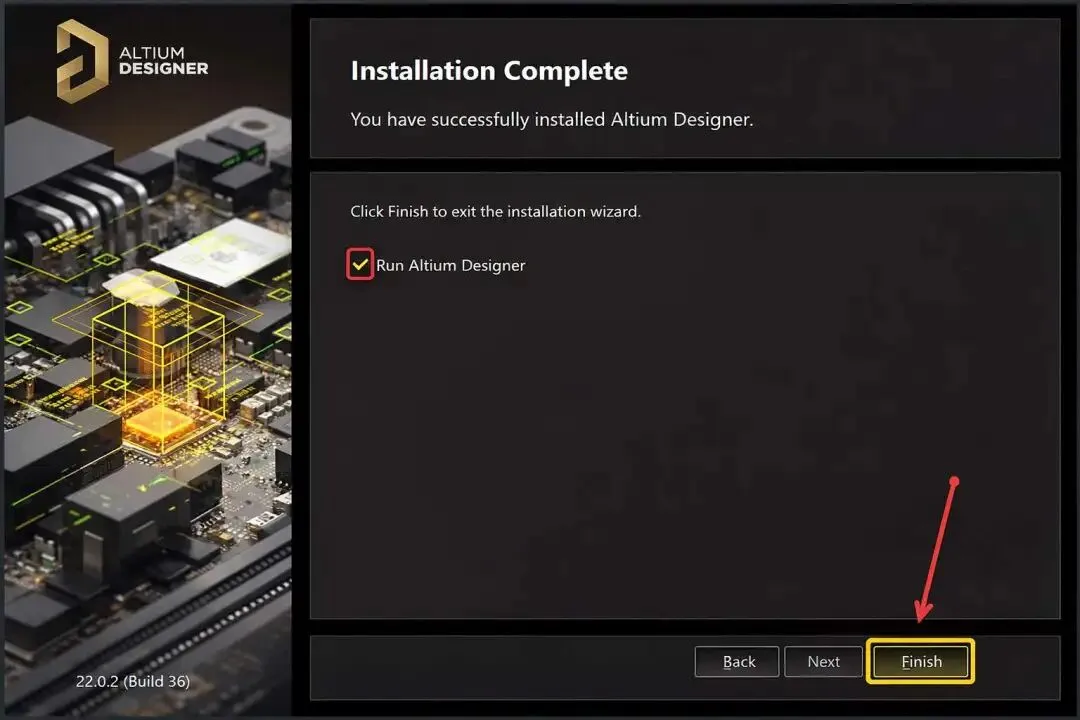Viewport: 1080px width, 720px height.
Task: Go to the previous step with Back
Action: click(x=737, y=661)
